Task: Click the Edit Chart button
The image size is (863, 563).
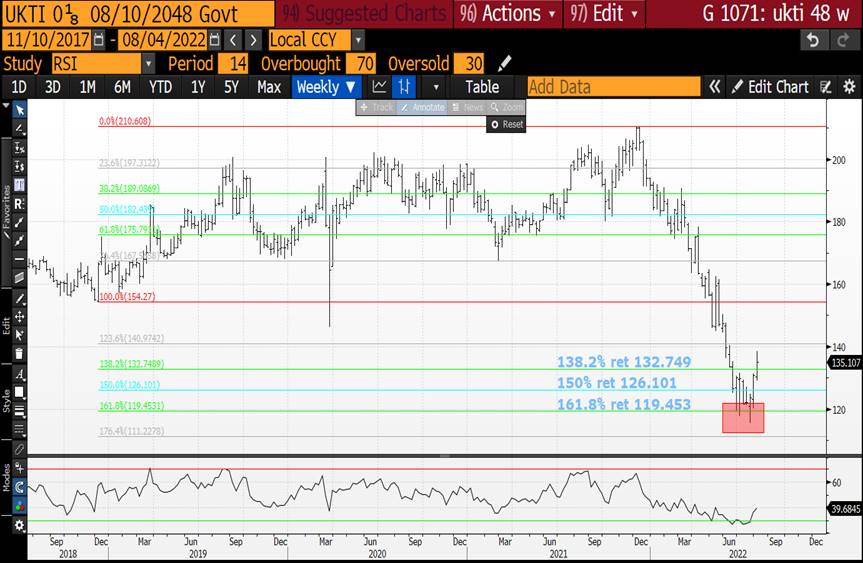Action: tap(771, 87)
